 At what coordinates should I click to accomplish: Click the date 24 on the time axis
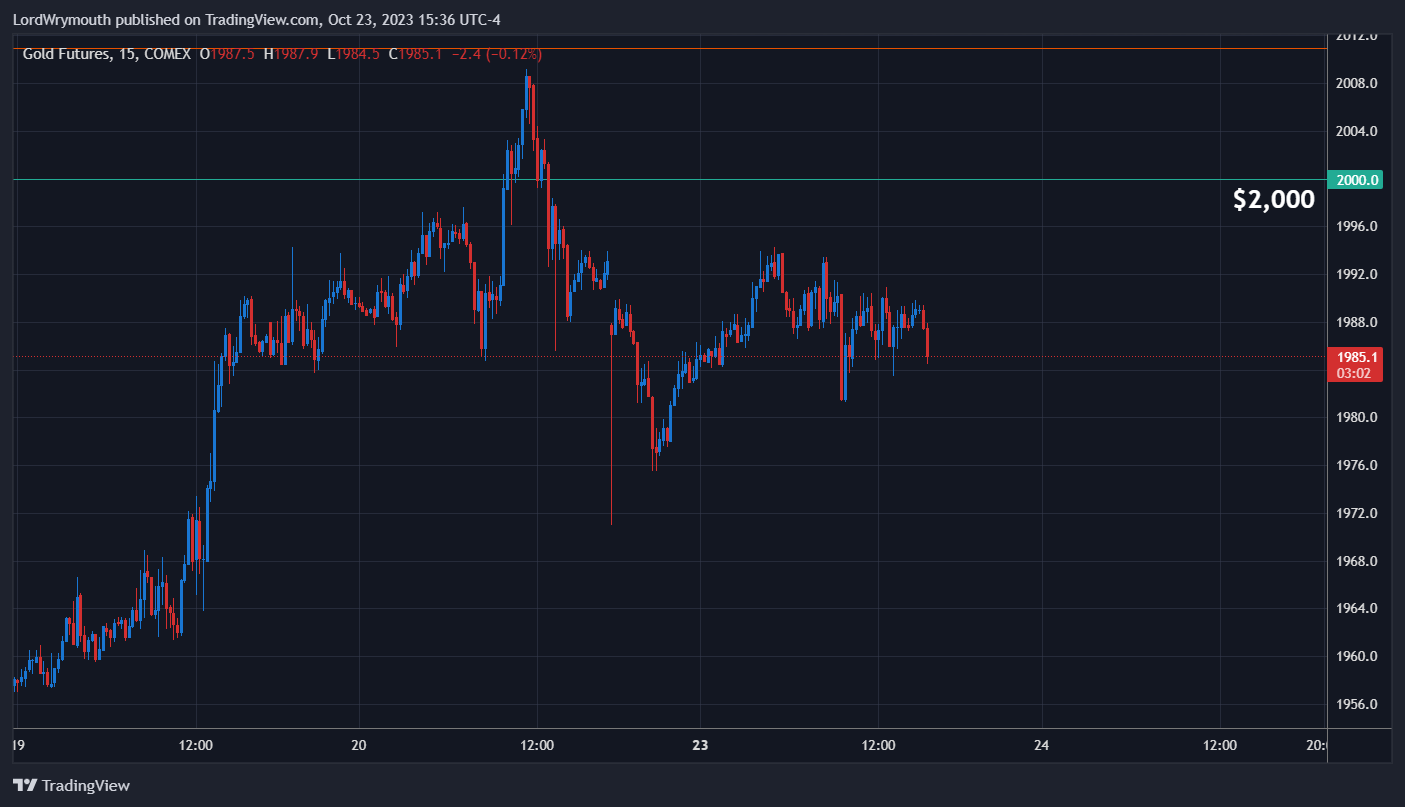1042,745
